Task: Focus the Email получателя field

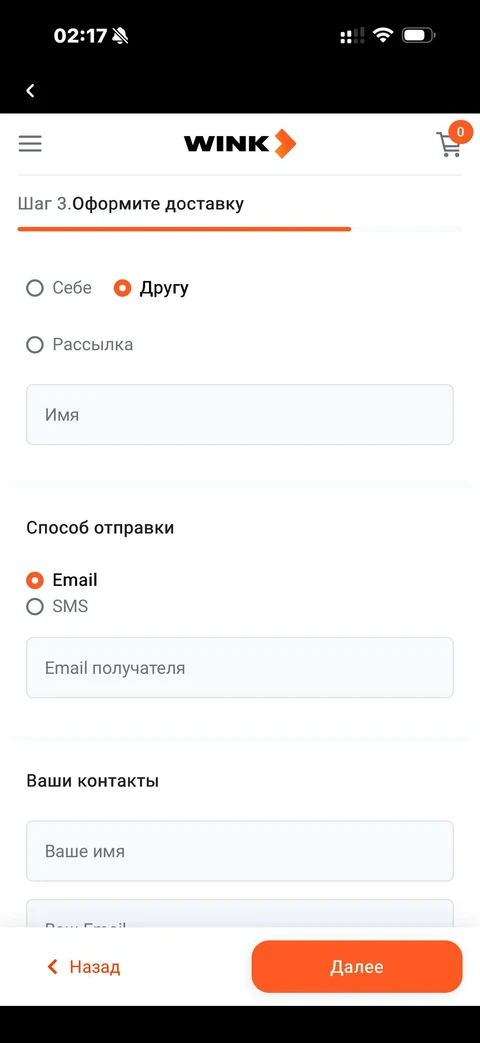Action: [239, 668]
